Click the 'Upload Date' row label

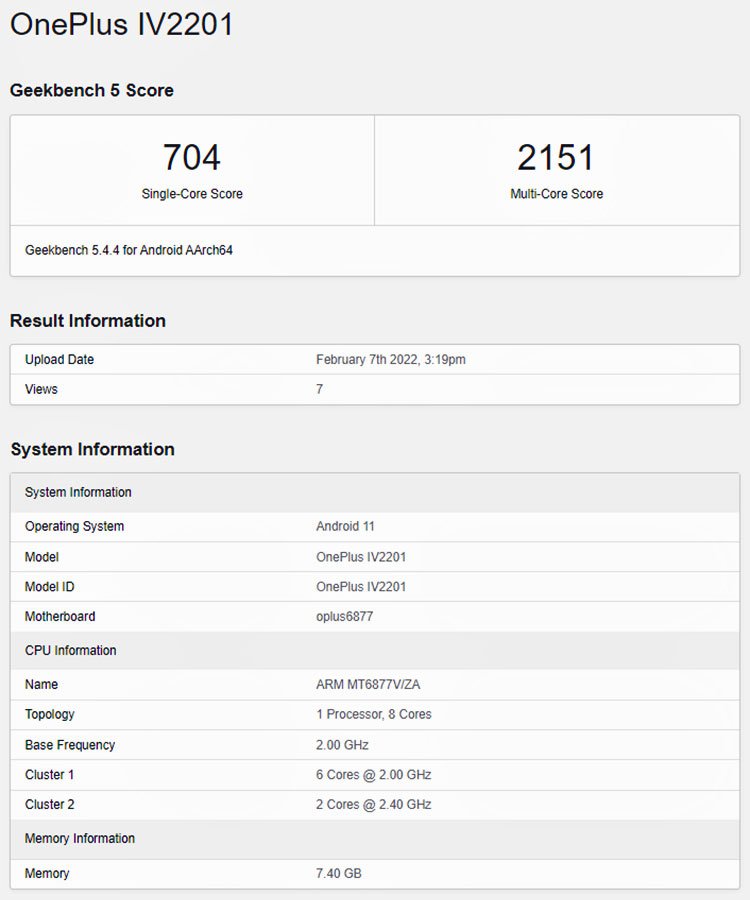point(59,359)
